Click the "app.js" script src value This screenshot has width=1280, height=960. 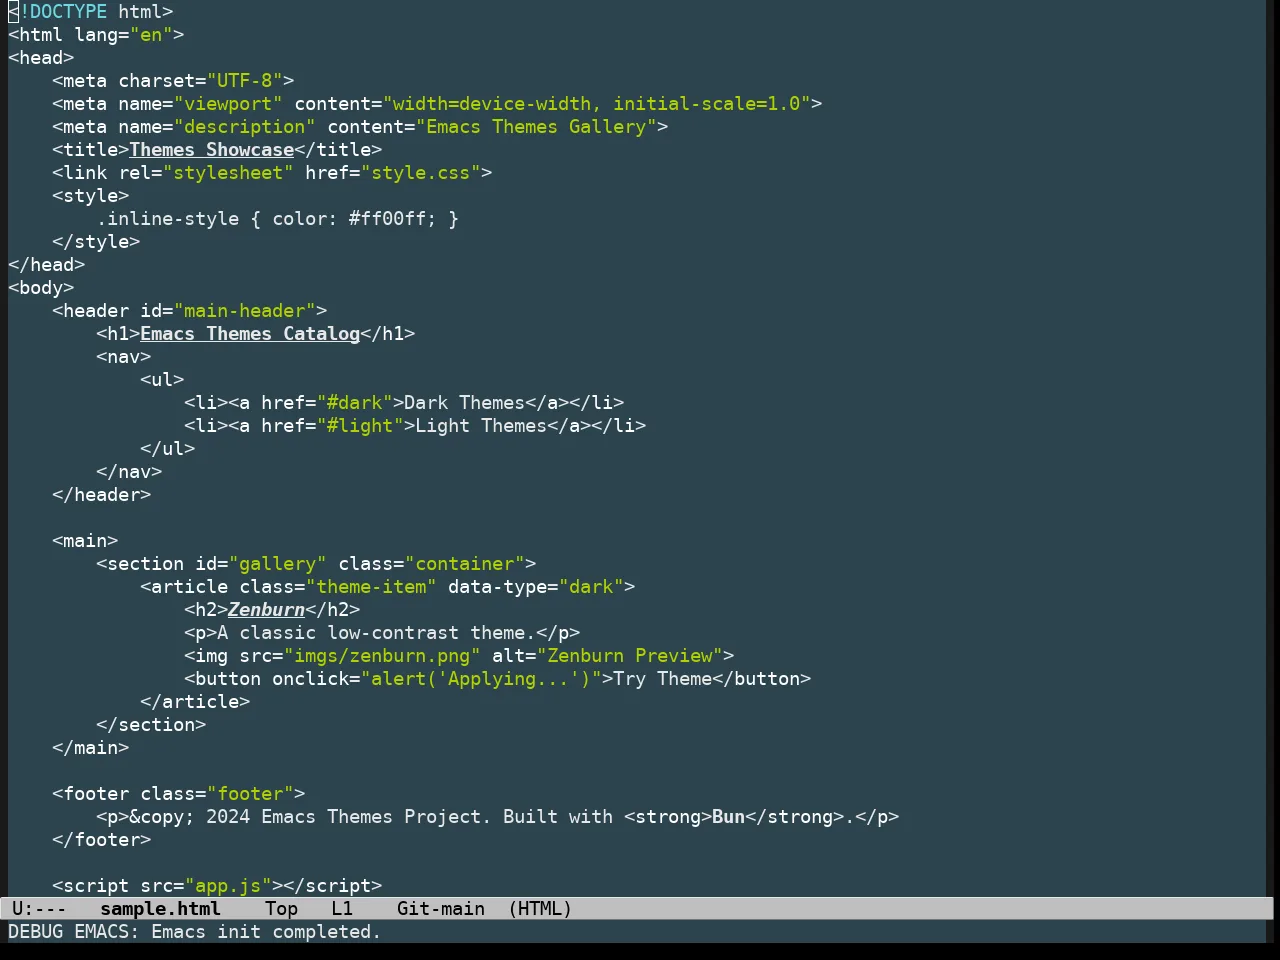click(x=228, y=886)
